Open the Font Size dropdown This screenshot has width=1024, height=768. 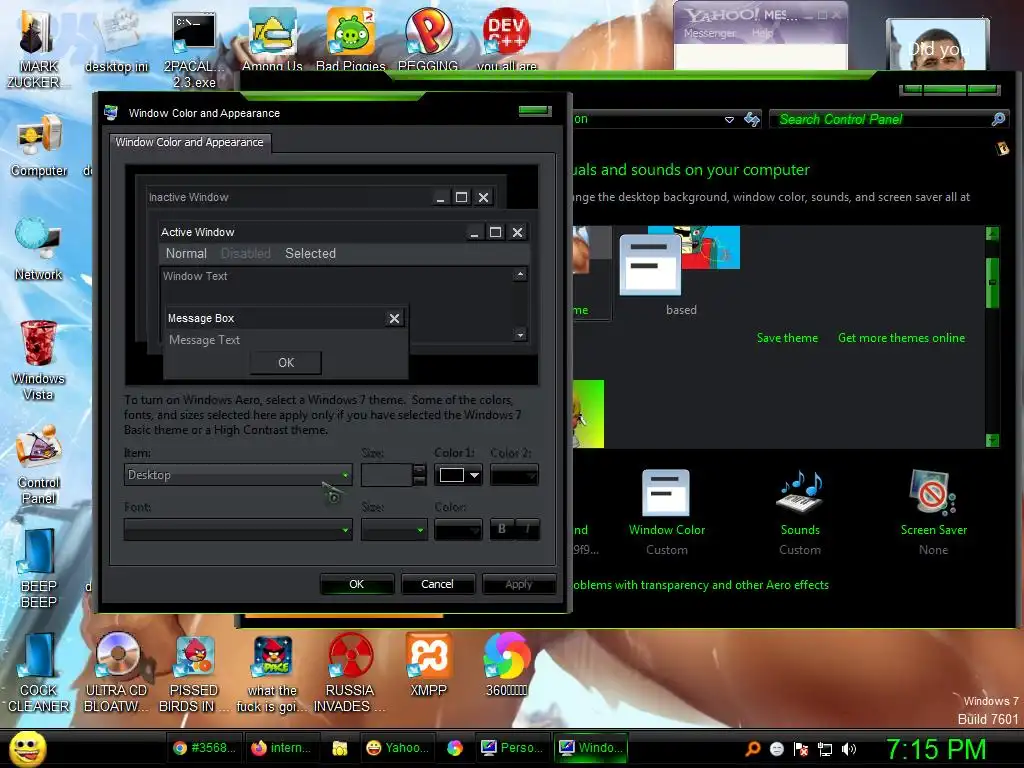click(394, 530)
